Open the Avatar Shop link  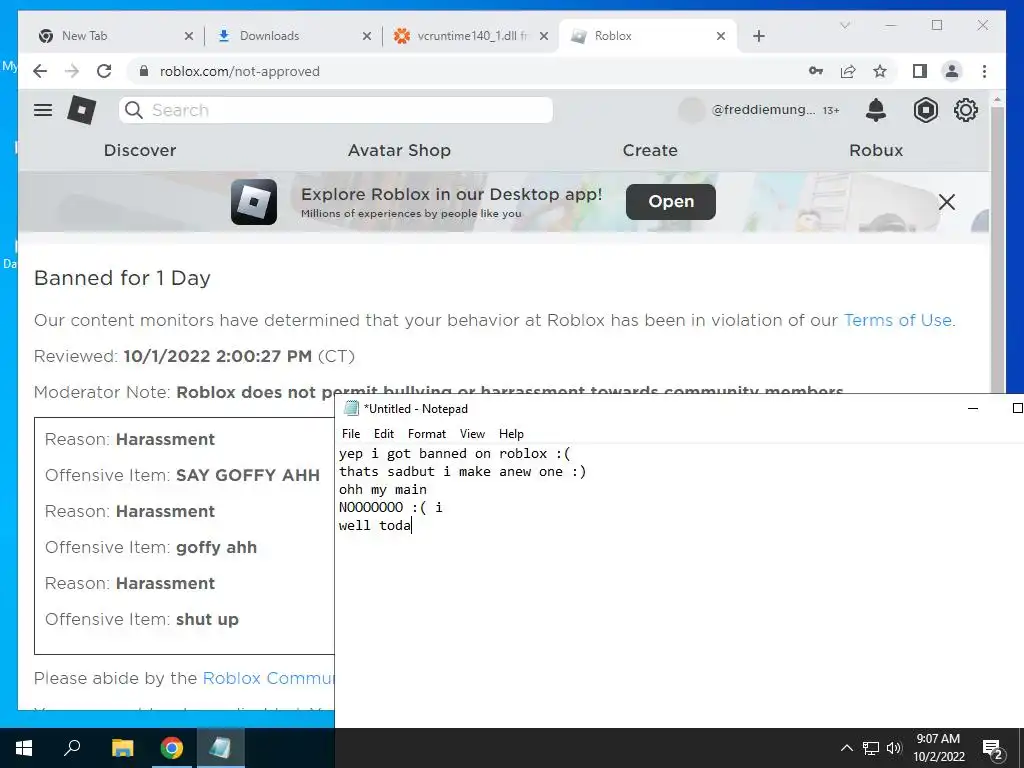399,150
